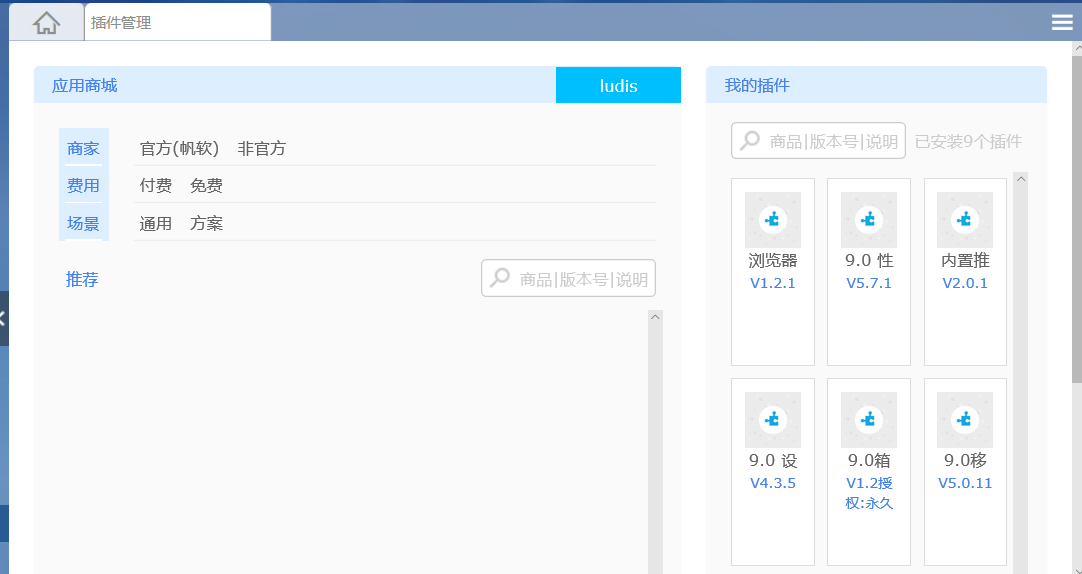The height and width of the screenshot is (574, 1082).
Task: Open the home tab icon
Action: [x=46, y=23]
